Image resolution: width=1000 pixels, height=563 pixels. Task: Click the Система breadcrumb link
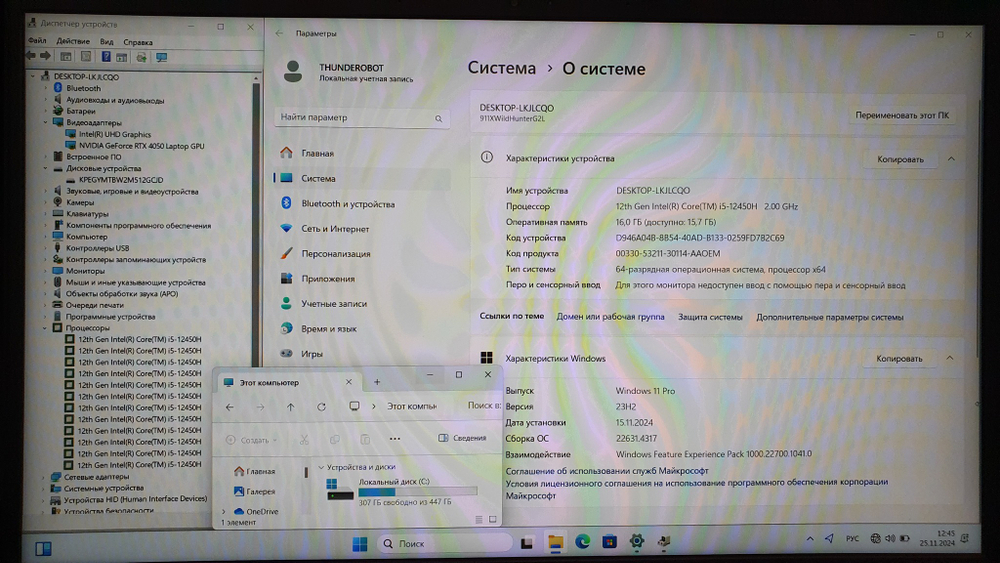[x=501, y=68]
